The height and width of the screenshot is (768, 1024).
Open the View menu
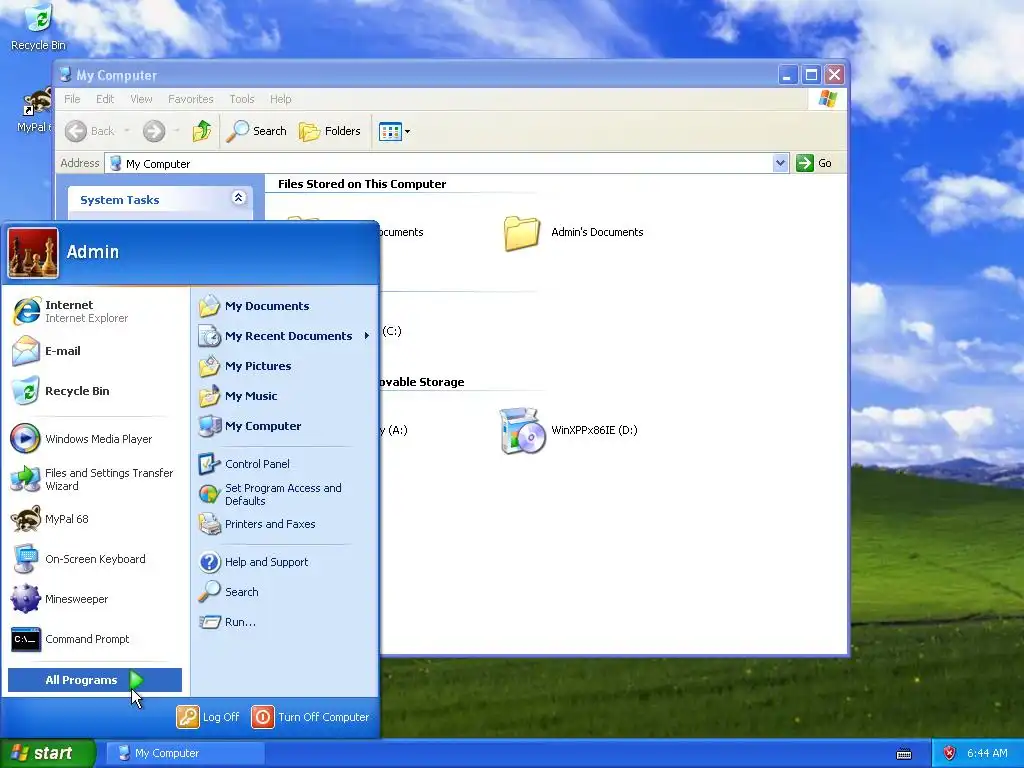[141, 99]
